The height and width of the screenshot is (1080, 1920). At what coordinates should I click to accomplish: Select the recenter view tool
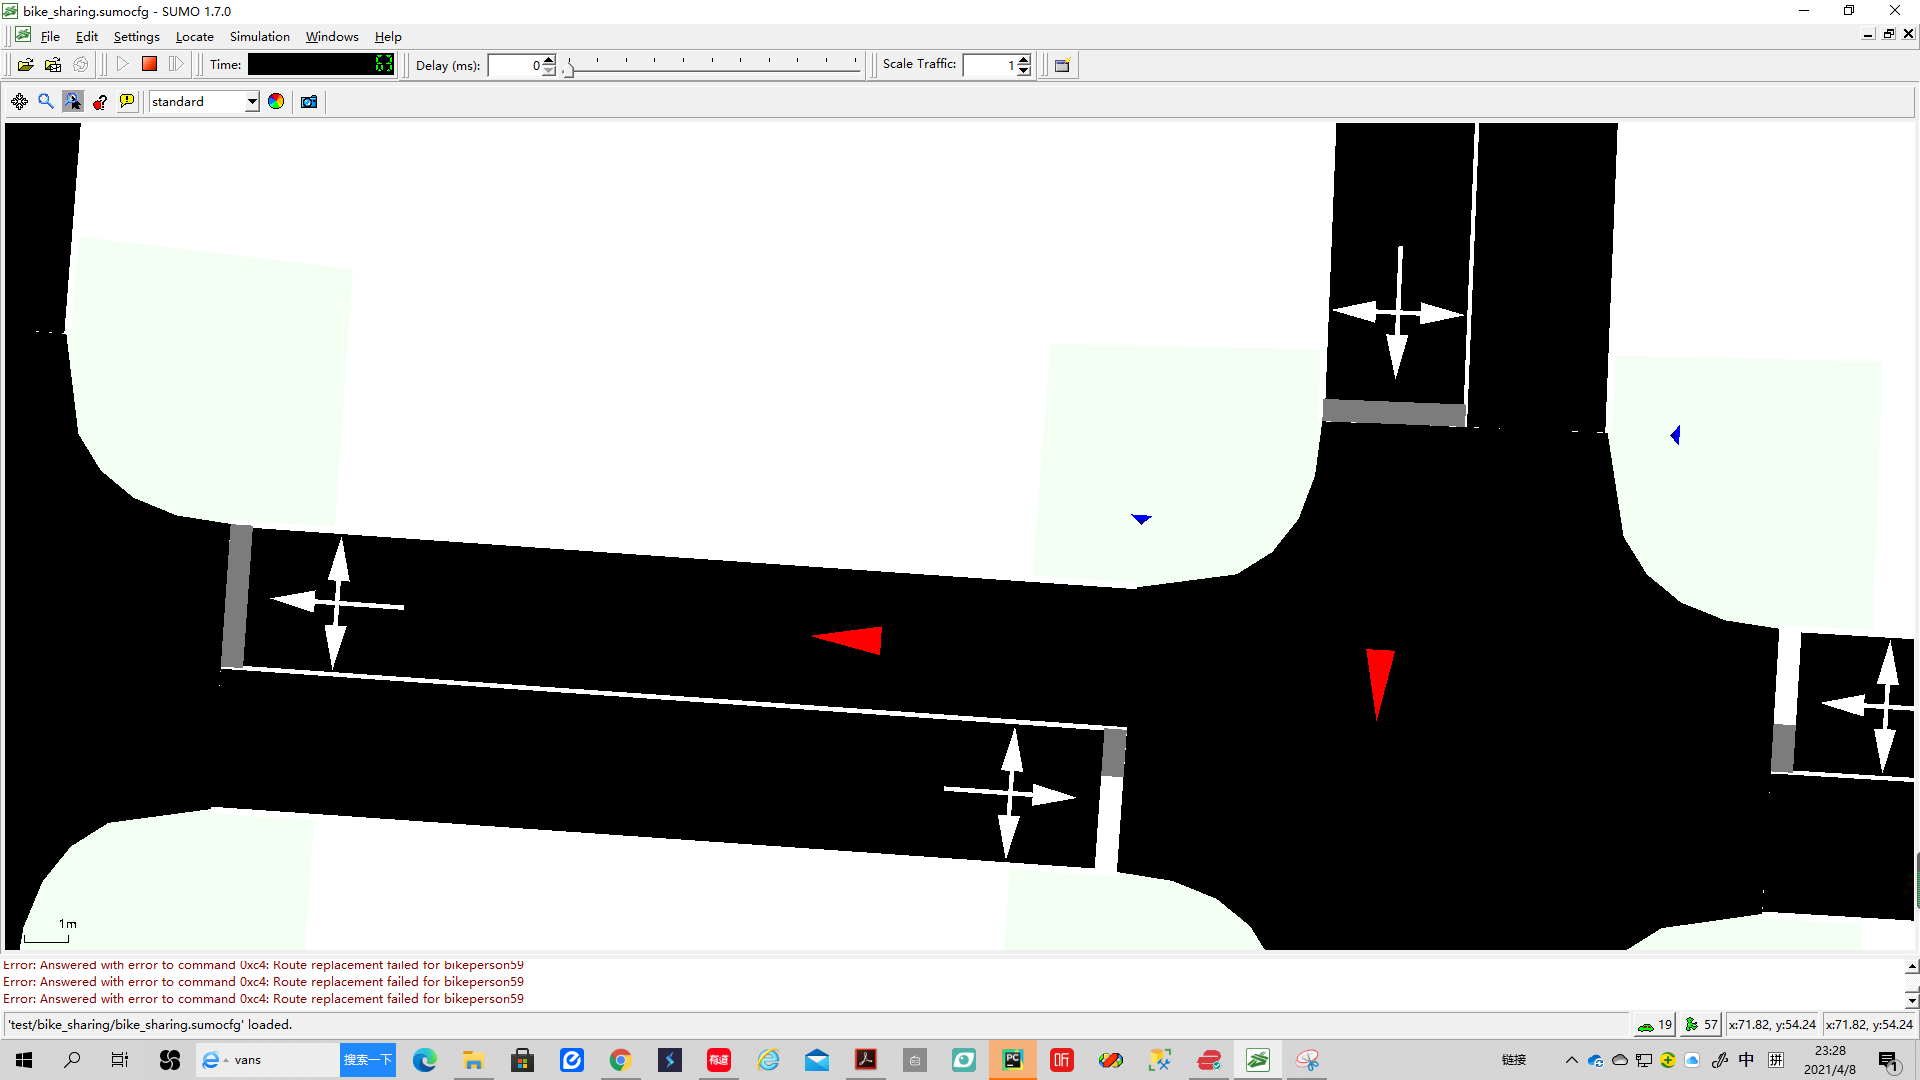click(19, 101)
